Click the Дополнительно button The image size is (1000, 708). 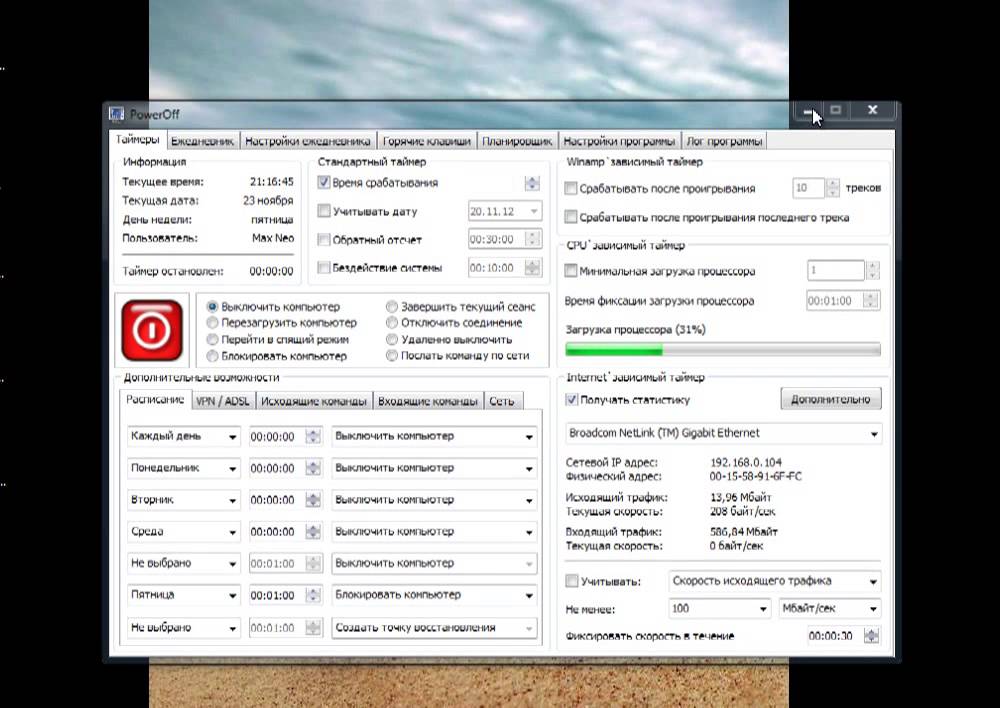[x=830, y=399]
